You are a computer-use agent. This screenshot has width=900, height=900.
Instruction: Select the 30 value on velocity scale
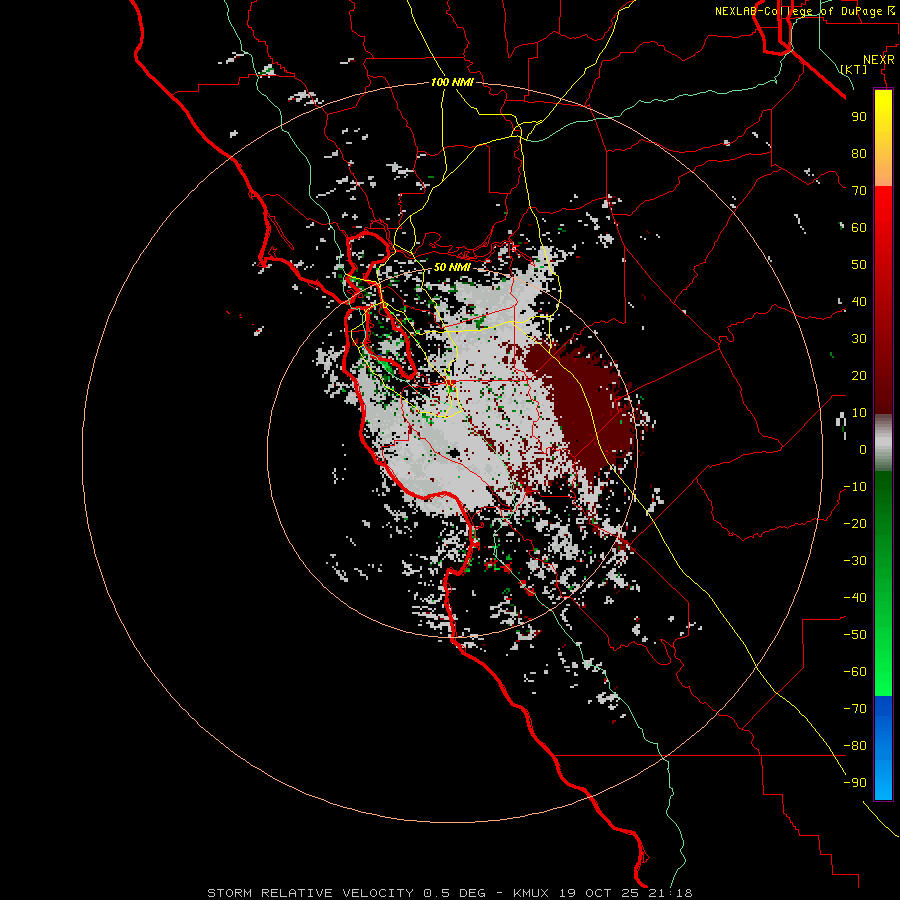pyautogui.click(x=859, y=339)
